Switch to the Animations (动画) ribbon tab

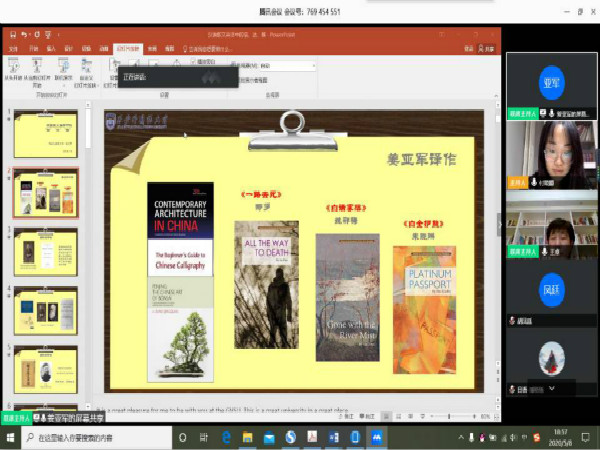click(x=104, y=49)
